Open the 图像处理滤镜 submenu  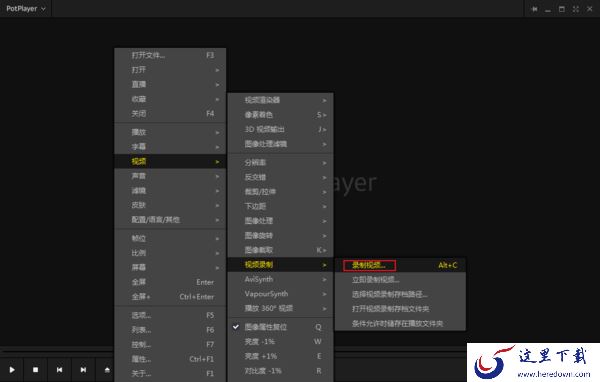pyautogui.click(x=280, y=144)
